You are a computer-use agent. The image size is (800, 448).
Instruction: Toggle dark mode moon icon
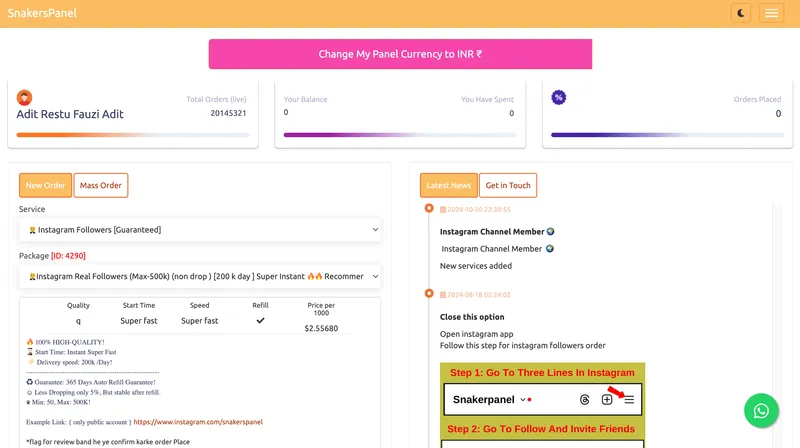(x=740, y=13)
